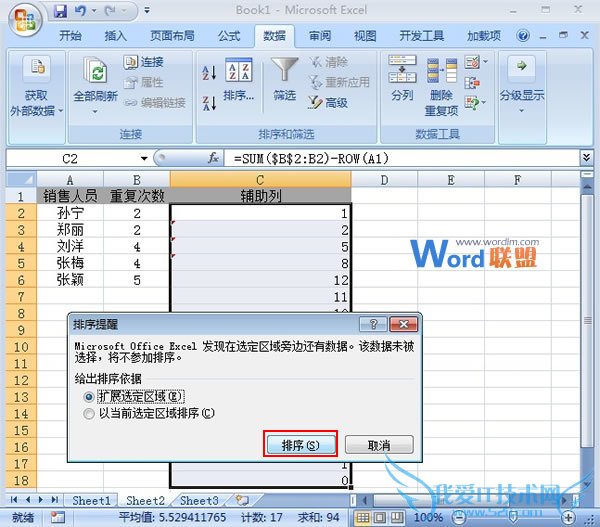
Task: Click the 排序(S) button
Action: (300, 445)
